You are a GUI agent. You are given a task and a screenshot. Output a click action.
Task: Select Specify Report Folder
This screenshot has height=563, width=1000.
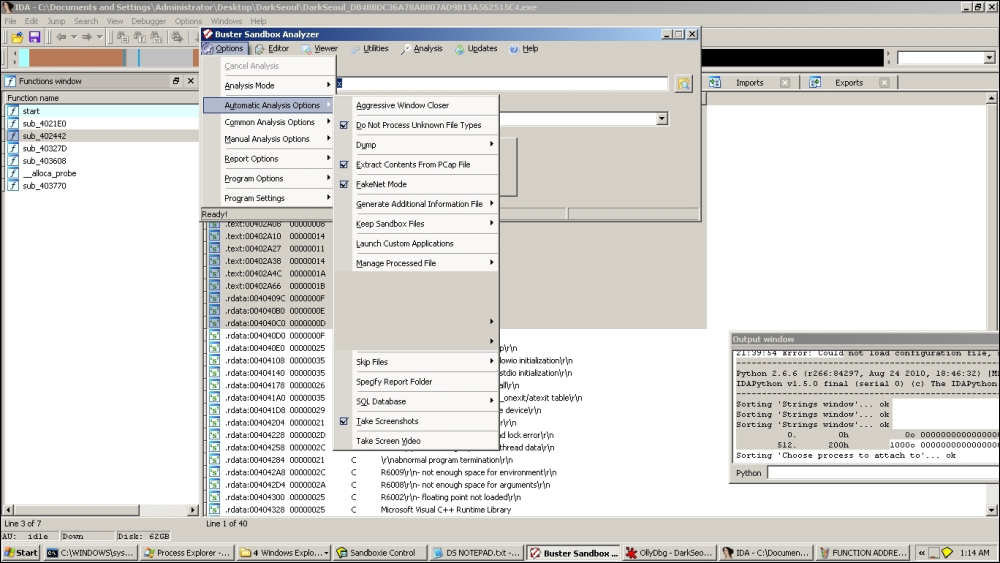416,382
